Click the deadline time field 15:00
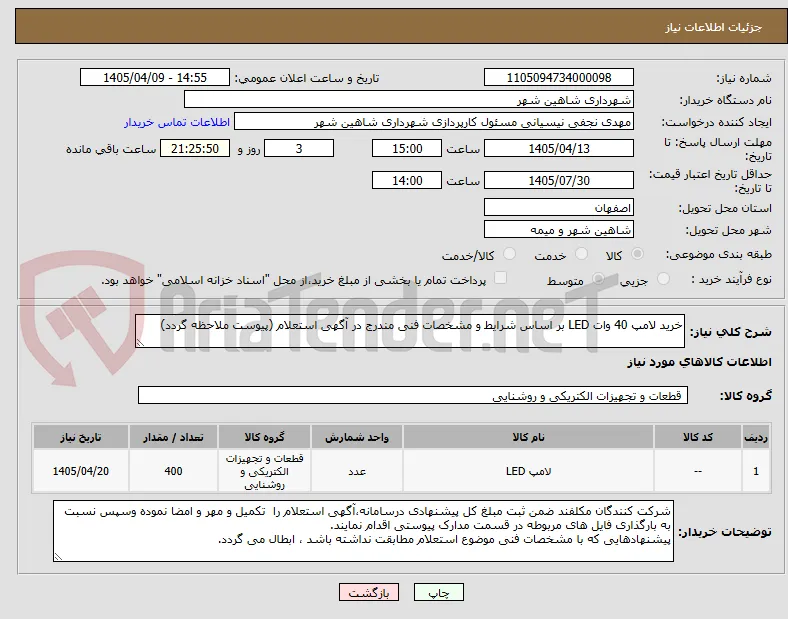788x619 pixels. [x=407, y=148]
